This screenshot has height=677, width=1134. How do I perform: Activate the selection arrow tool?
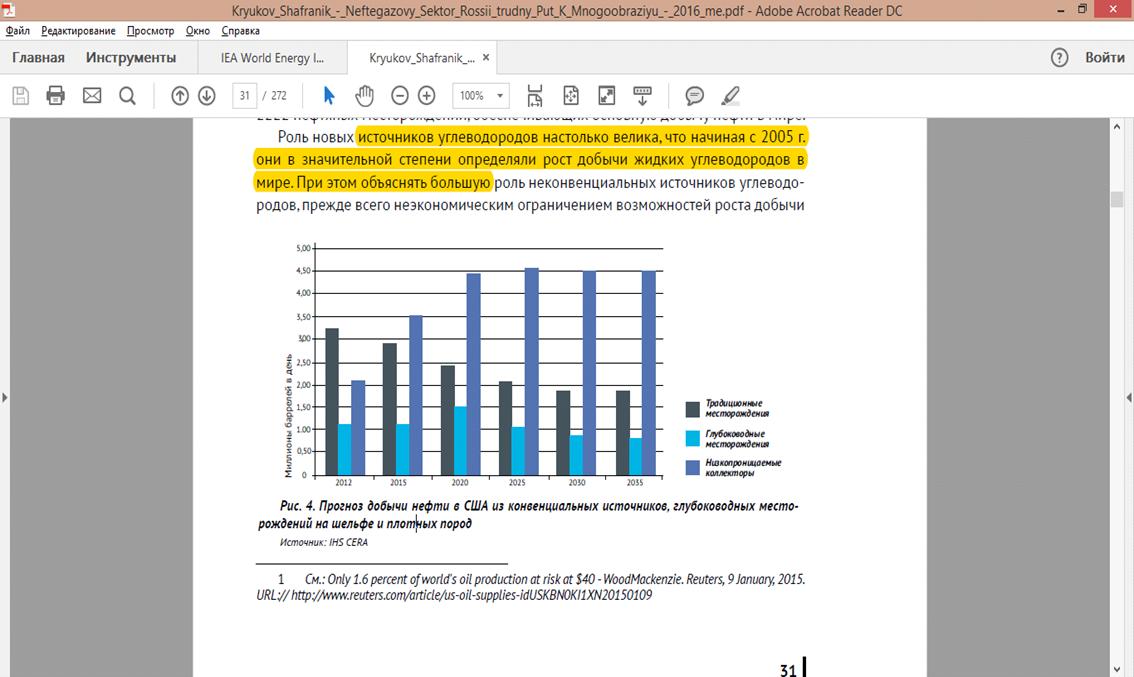329,96
